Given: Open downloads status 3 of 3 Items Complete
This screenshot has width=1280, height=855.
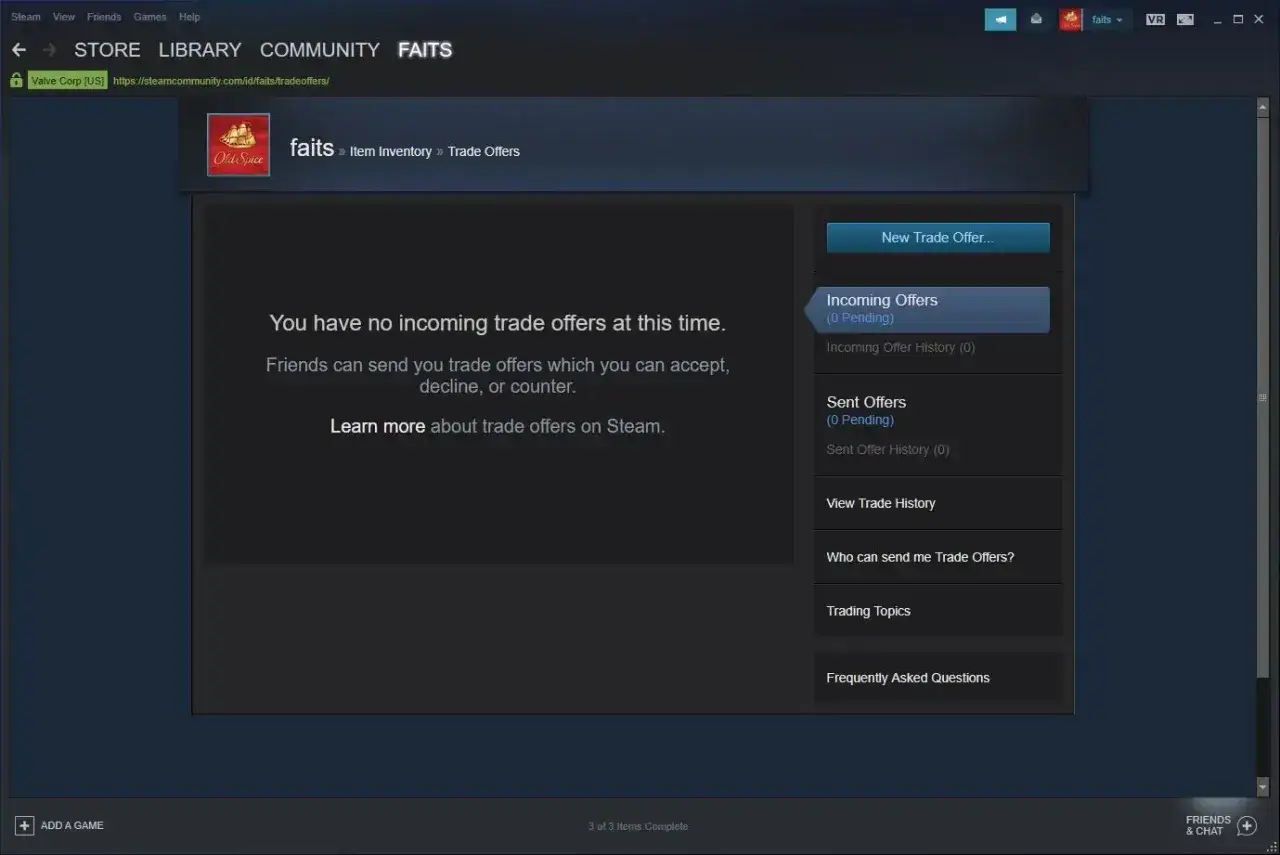Looking at the screenshot, I should (x=638, y=827).
